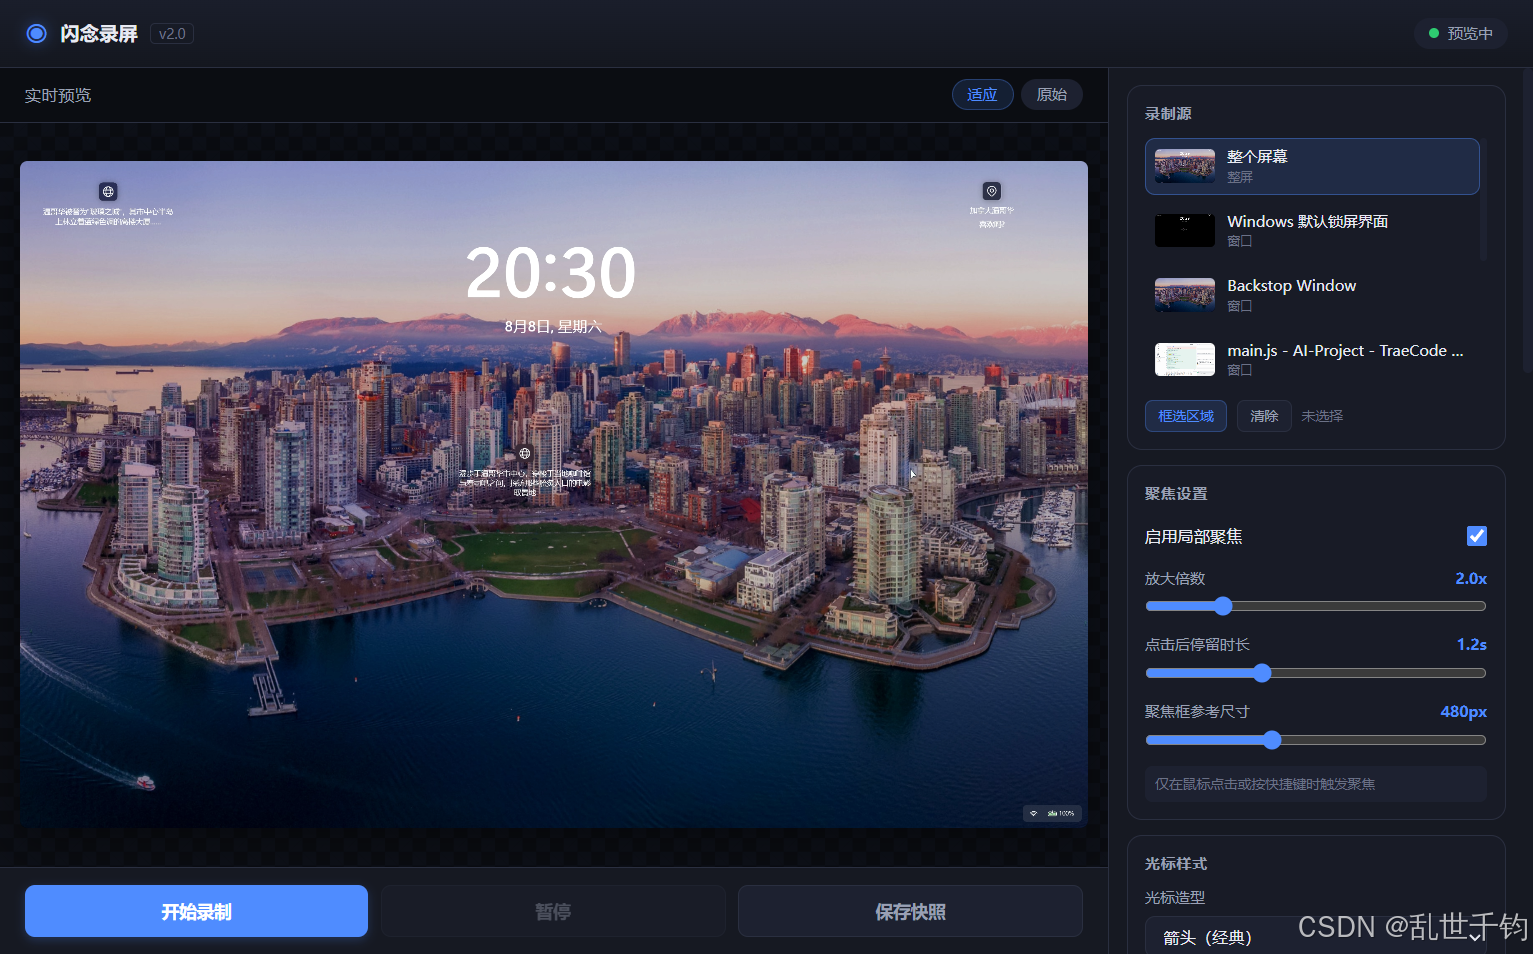Switch preview to 适应 mode

coord(982,94)
